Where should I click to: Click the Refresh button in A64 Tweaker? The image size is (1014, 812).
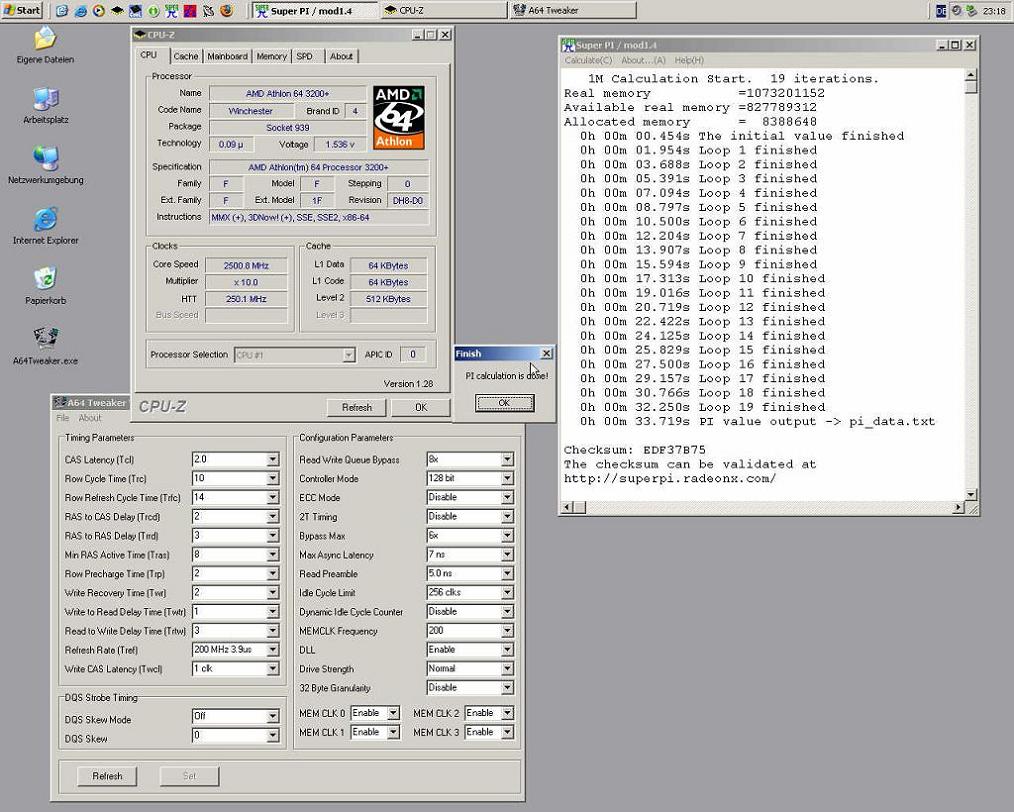coord(107,776)
